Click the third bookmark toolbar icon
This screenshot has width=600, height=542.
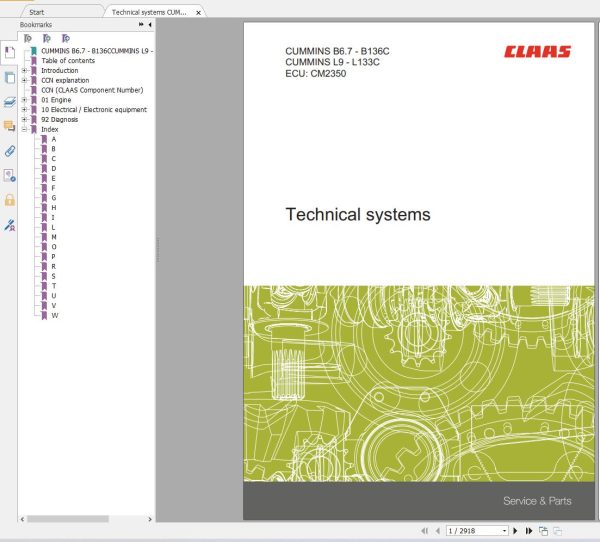(x=66, y=38)
